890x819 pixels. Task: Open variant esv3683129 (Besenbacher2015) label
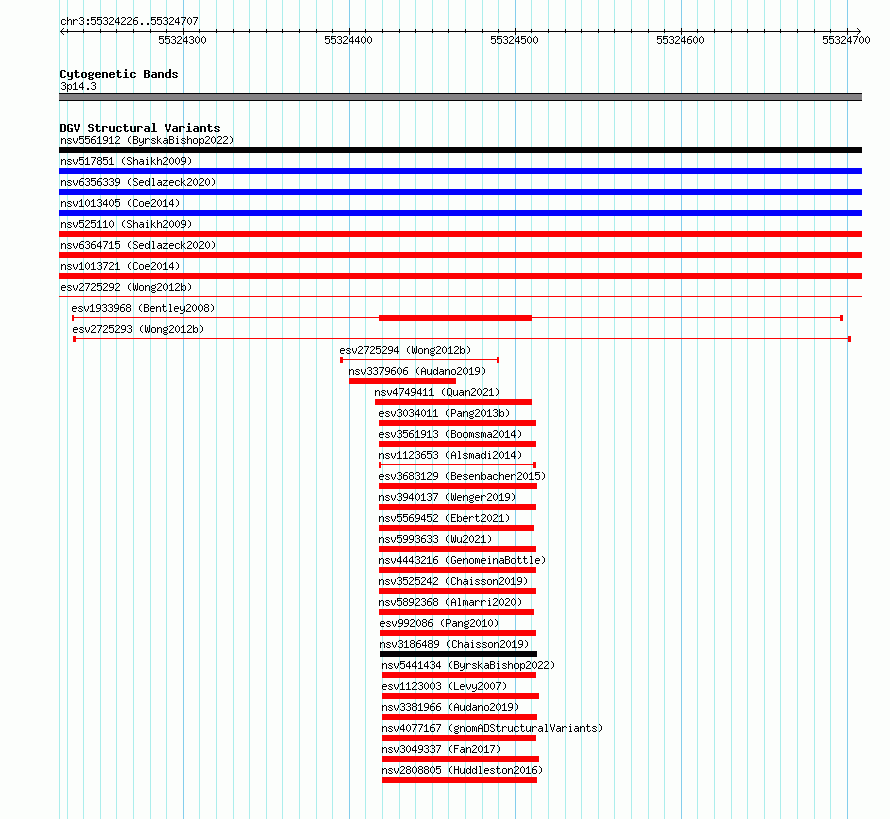(x=462, y=476)
